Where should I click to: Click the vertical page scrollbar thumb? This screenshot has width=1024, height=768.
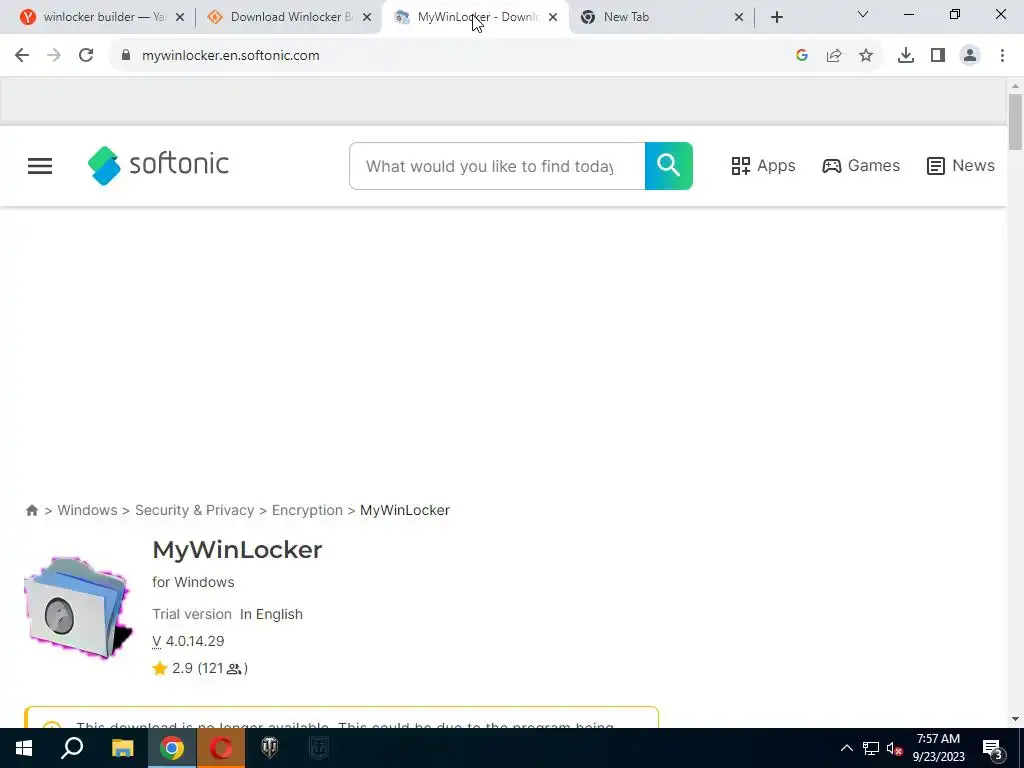coord(1015,122)
